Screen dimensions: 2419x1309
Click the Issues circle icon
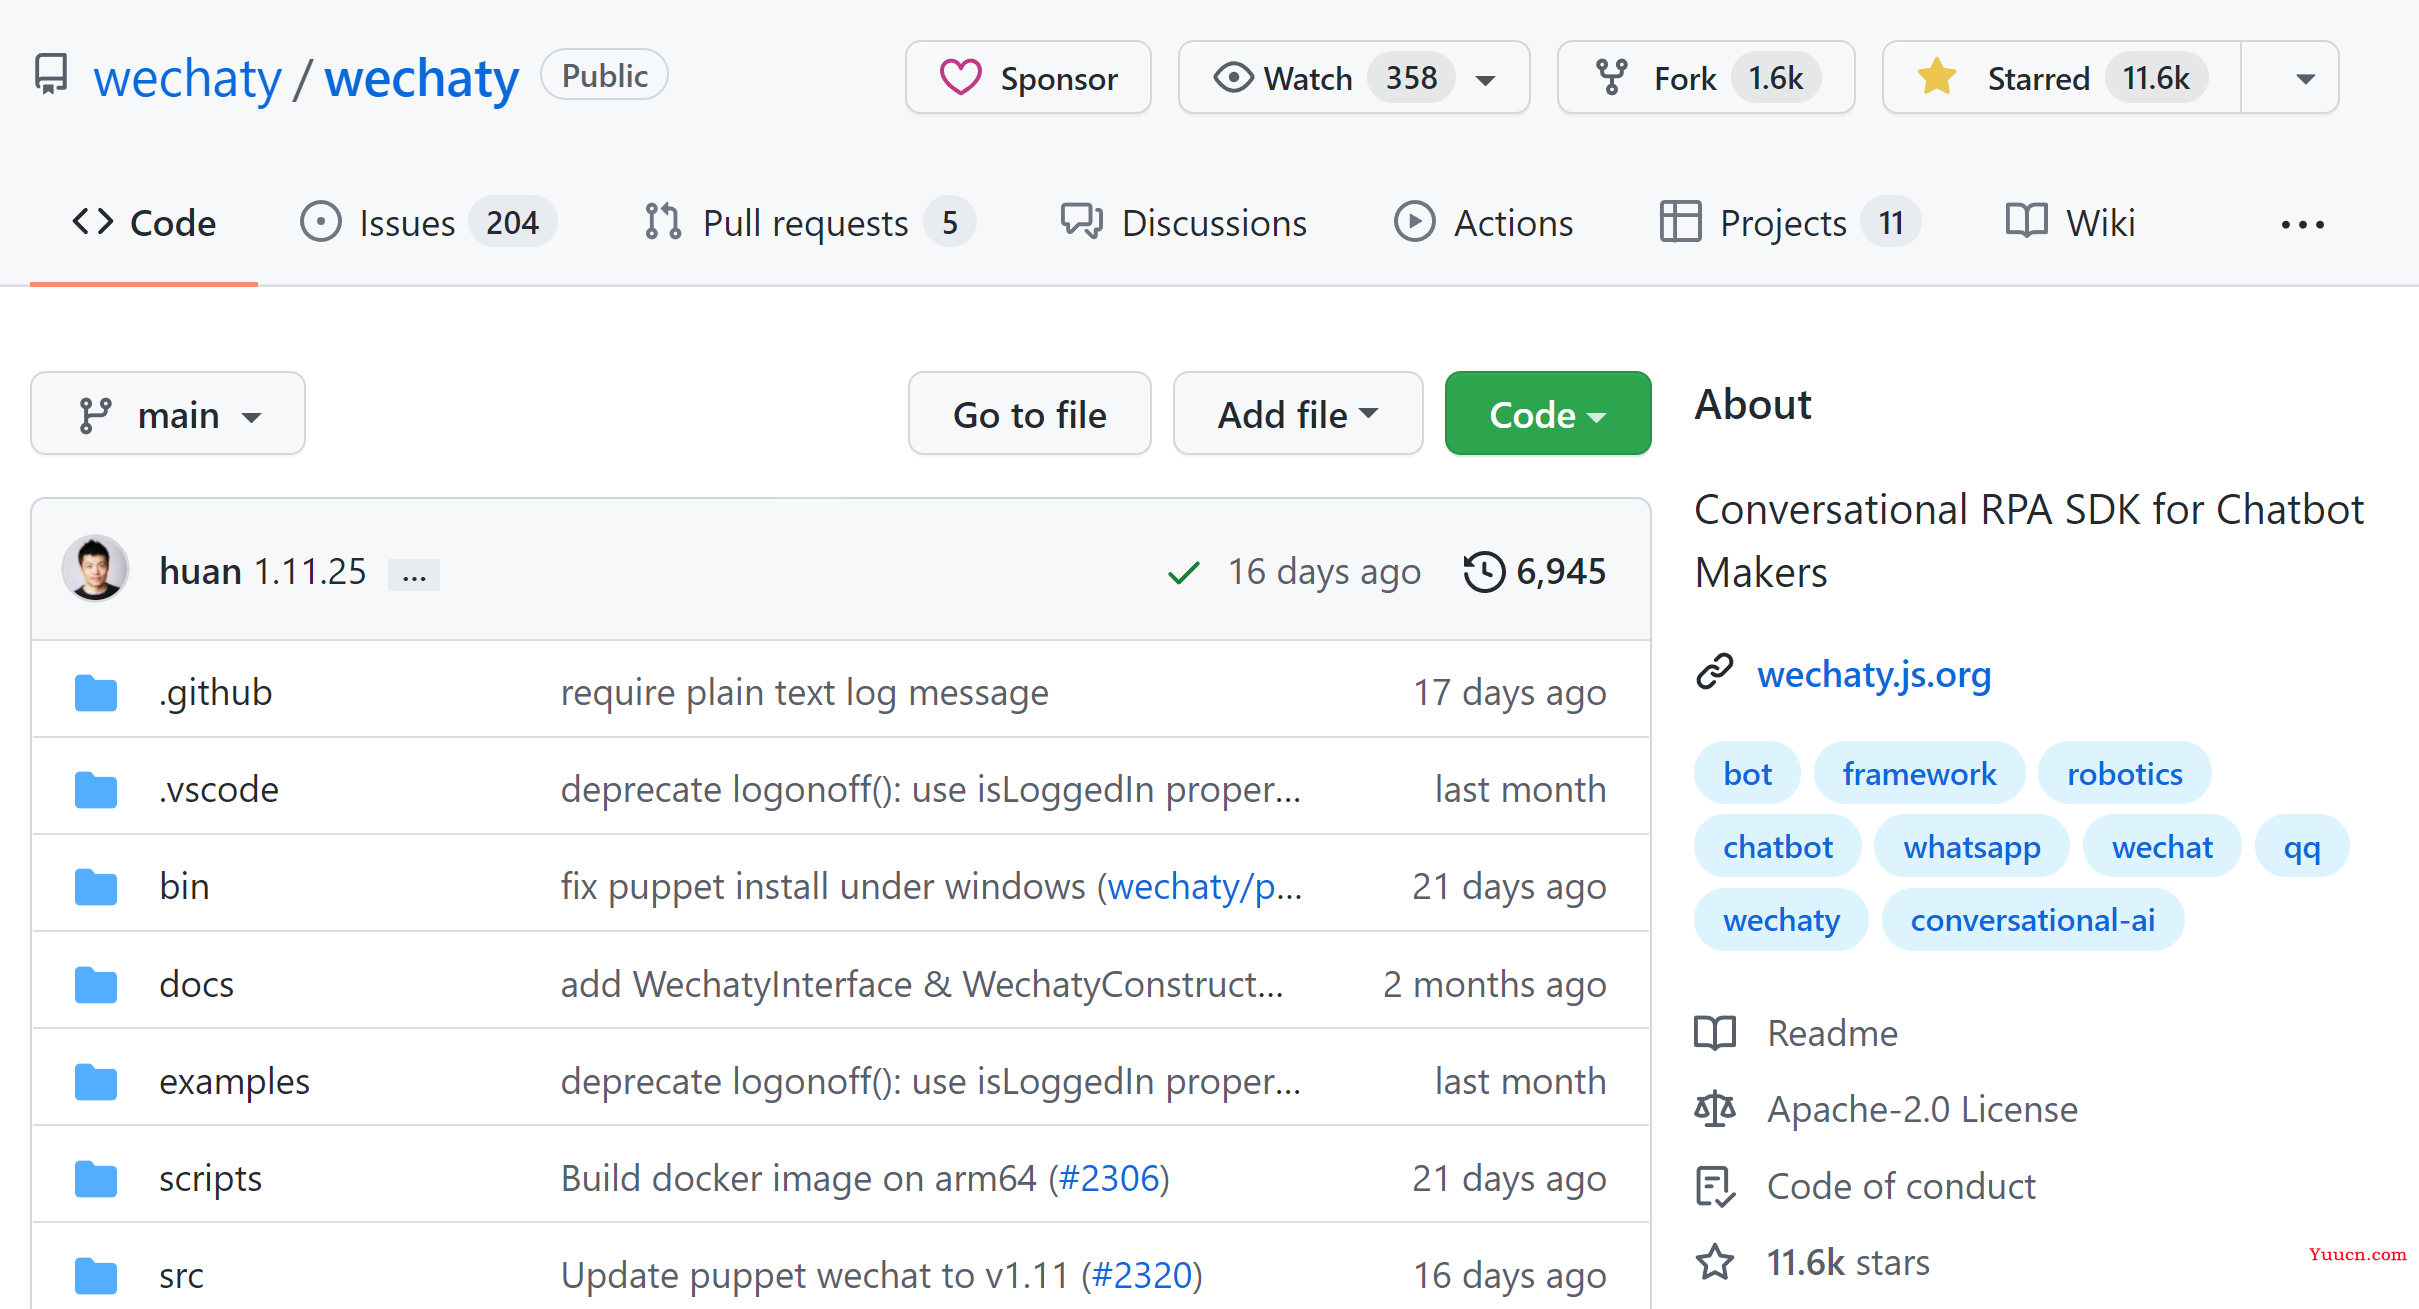[x=321, y=224]
